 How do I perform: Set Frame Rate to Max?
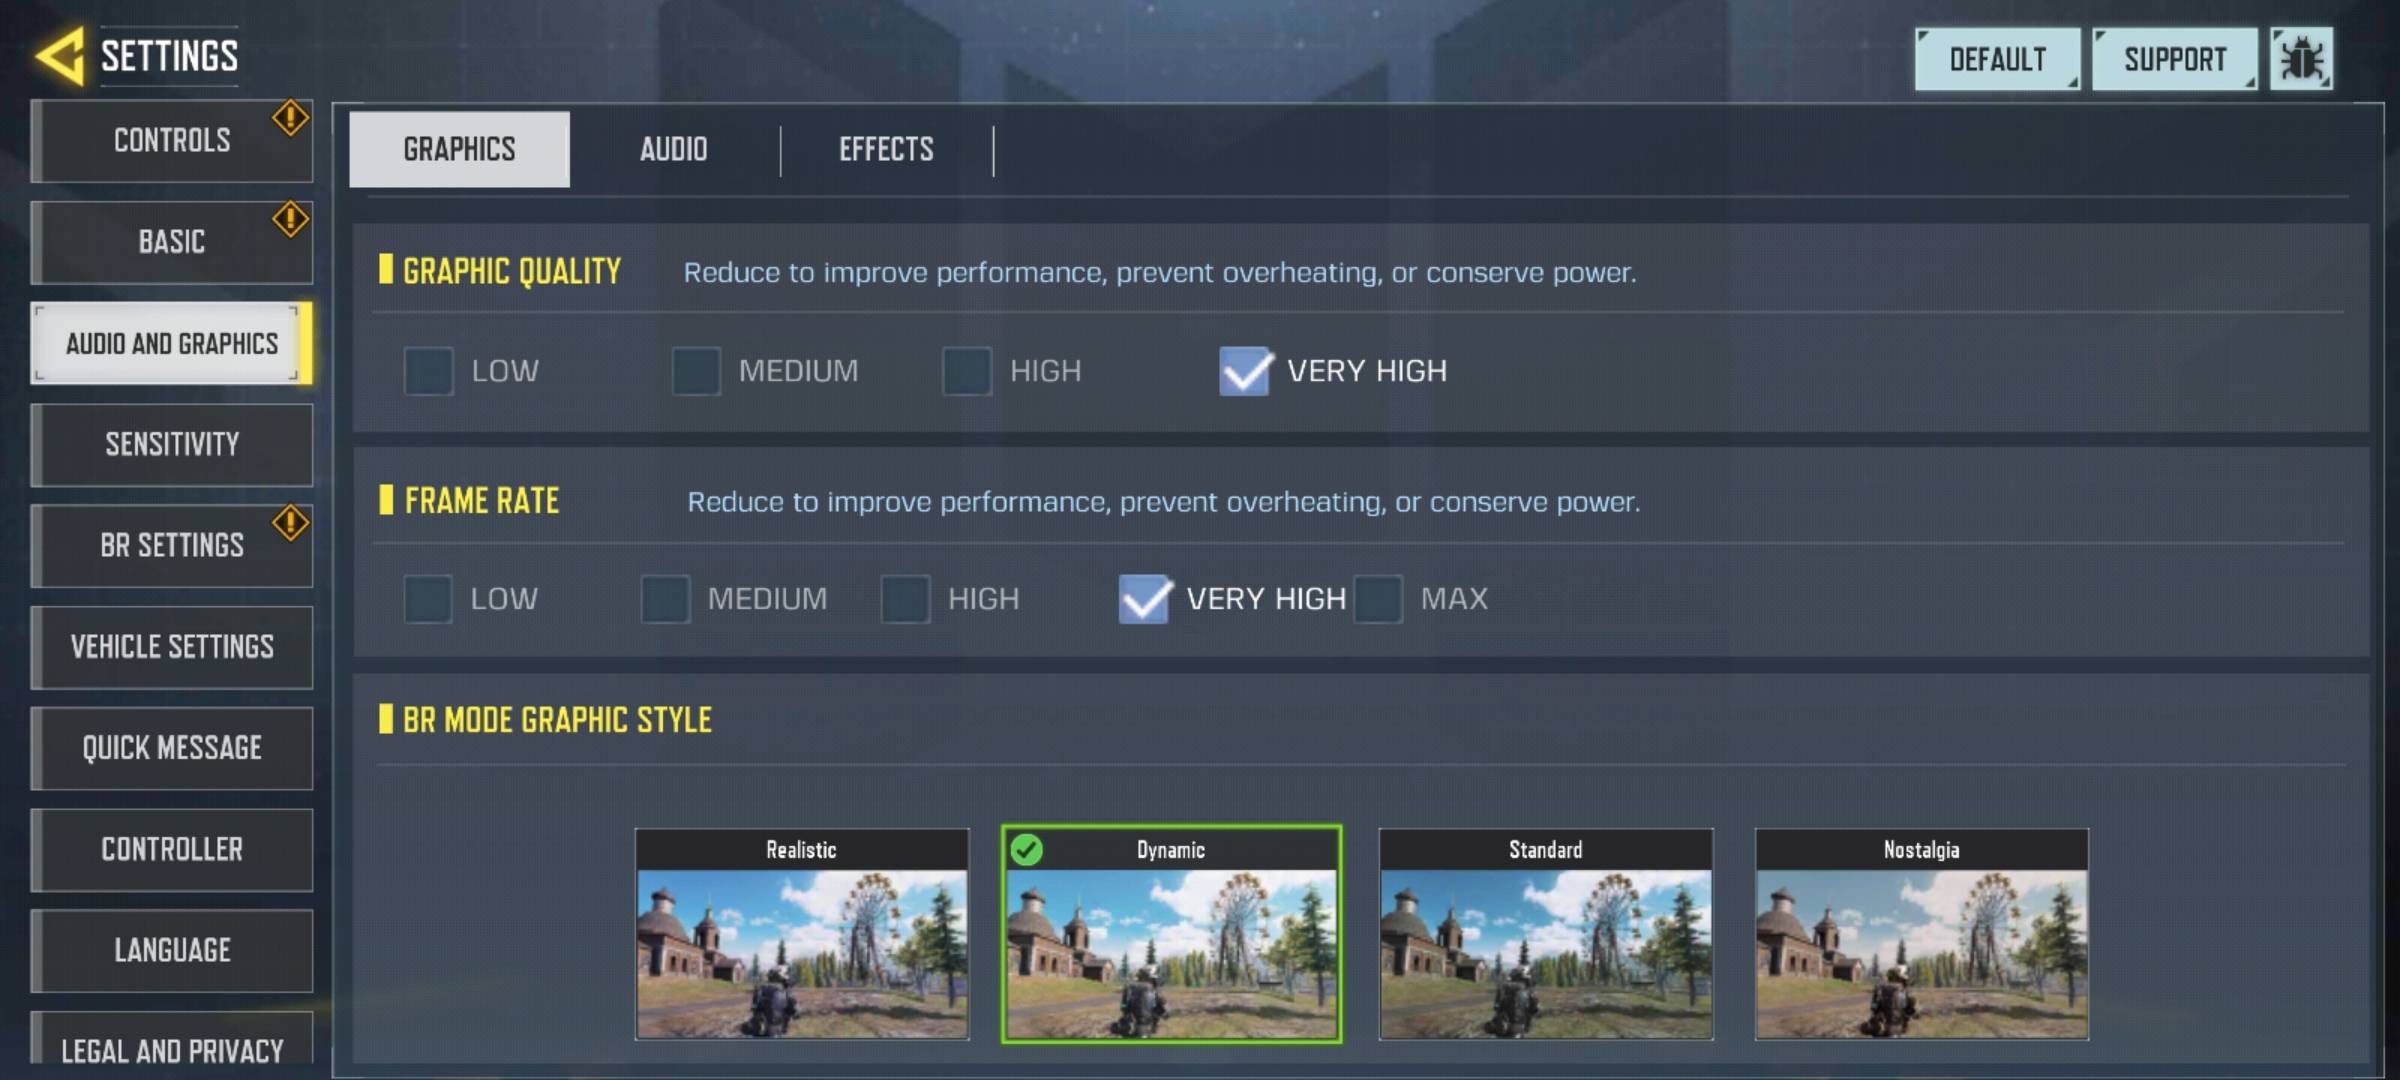click(1378, 599)
